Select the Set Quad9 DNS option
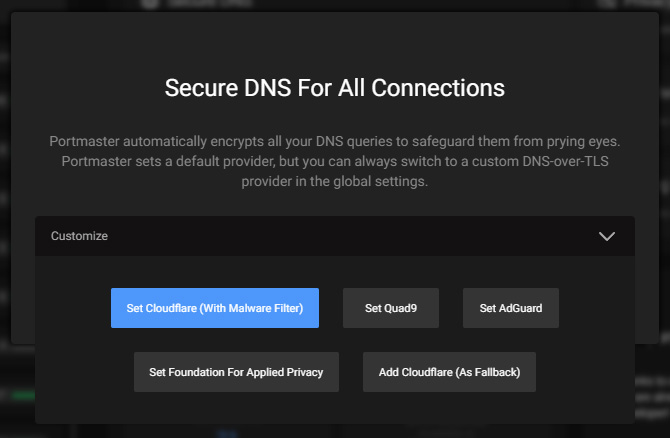The height and width of the screenshot is (438, 670). point(391,308)
